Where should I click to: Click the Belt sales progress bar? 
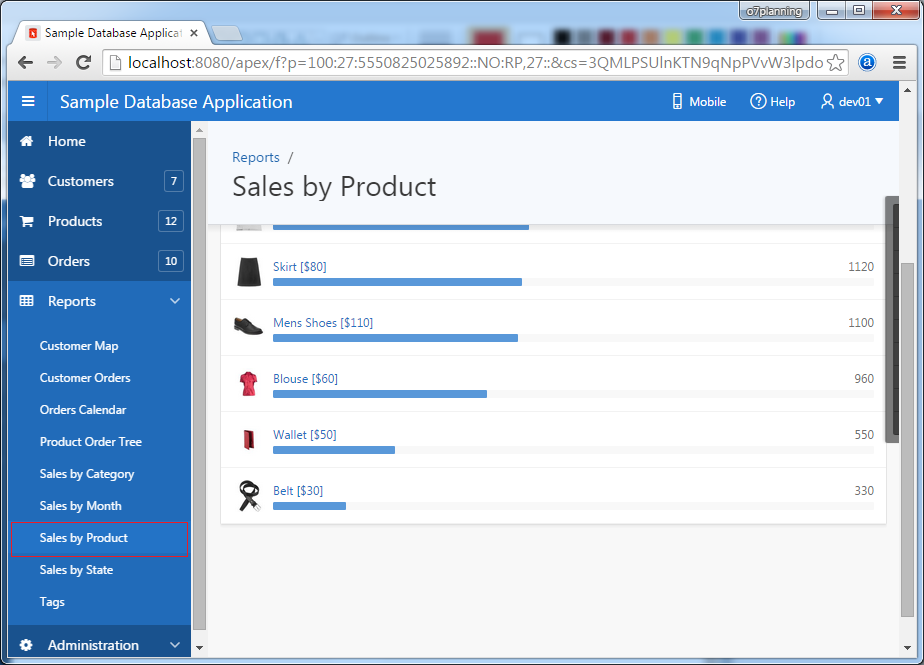click(573, 506)
